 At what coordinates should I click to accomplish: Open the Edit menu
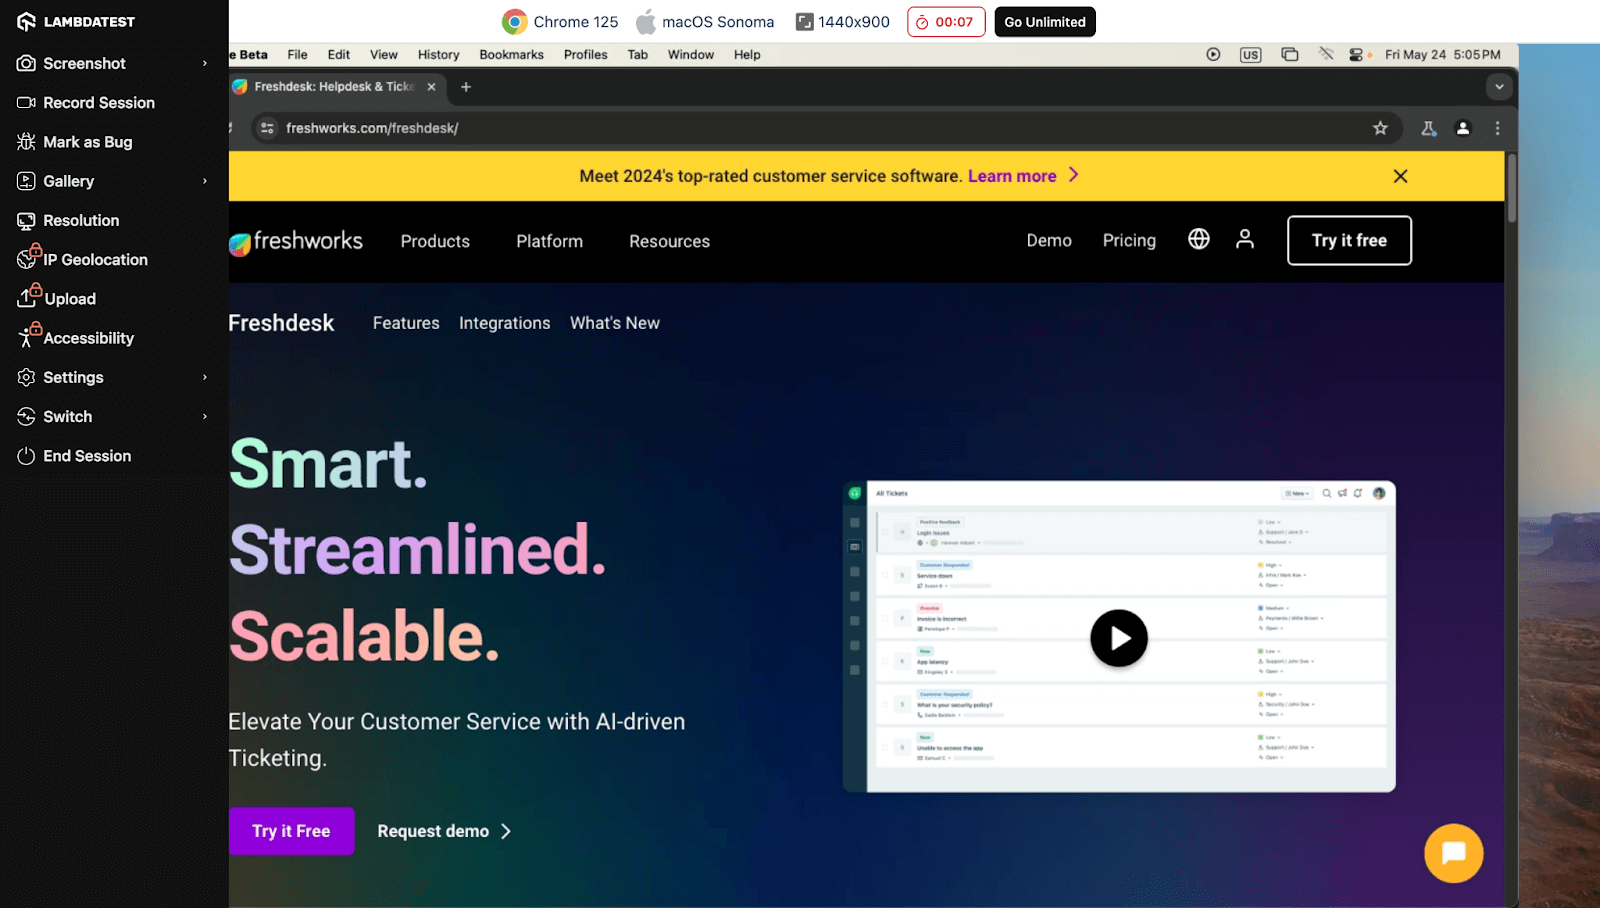[339, 55]
